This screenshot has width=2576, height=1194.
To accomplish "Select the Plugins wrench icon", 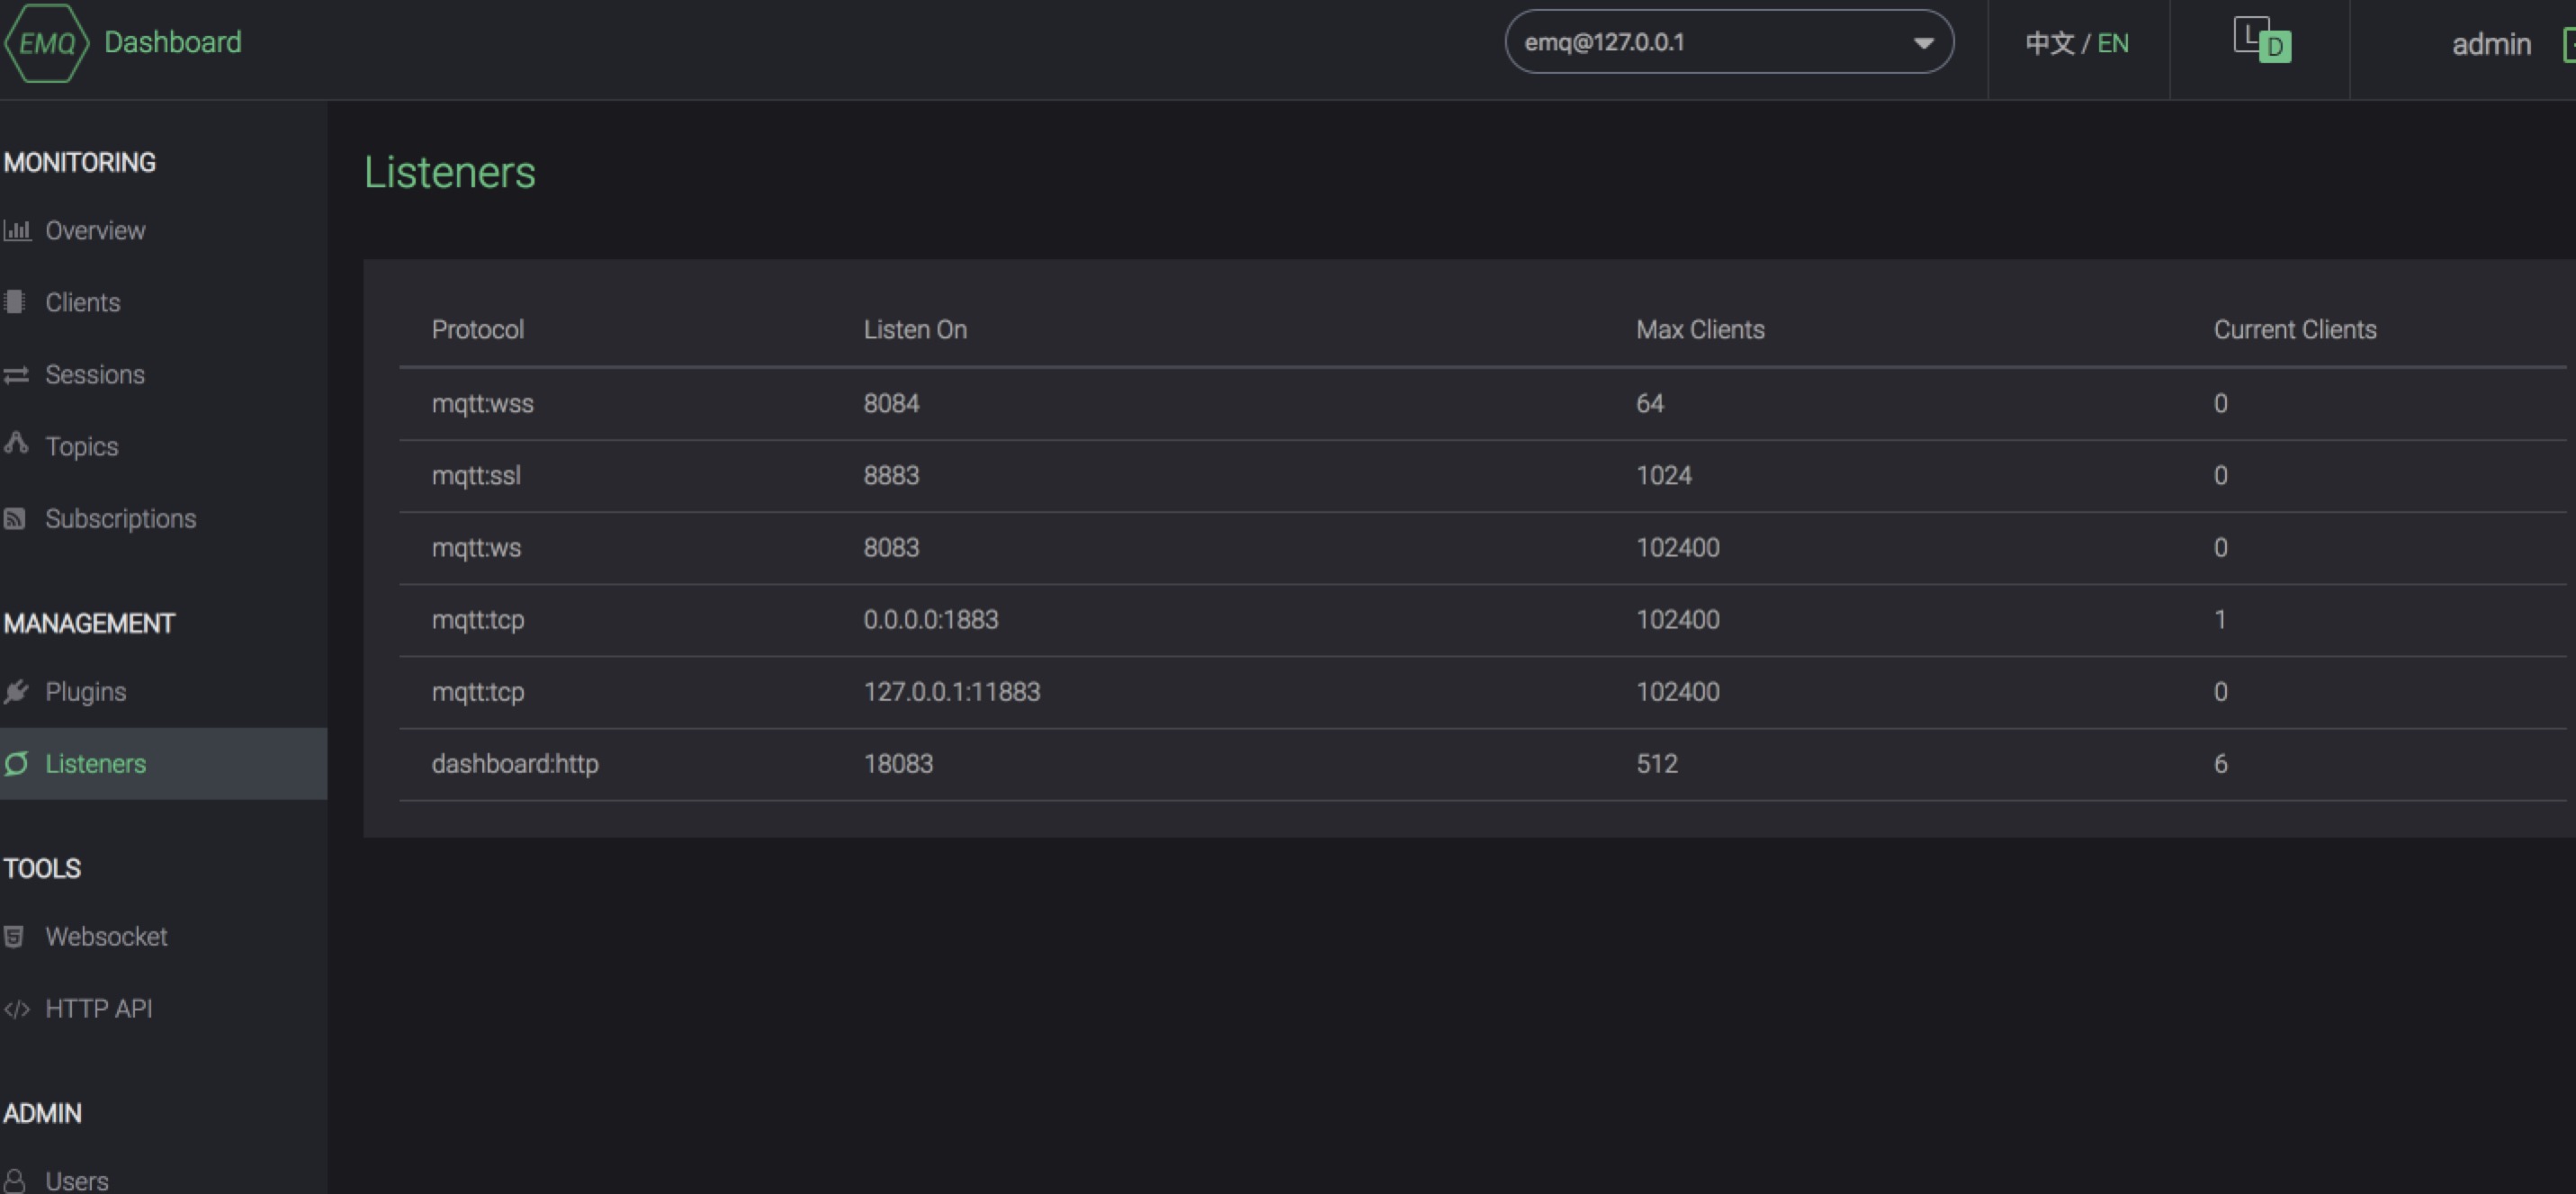I will (x=16, y=691).
